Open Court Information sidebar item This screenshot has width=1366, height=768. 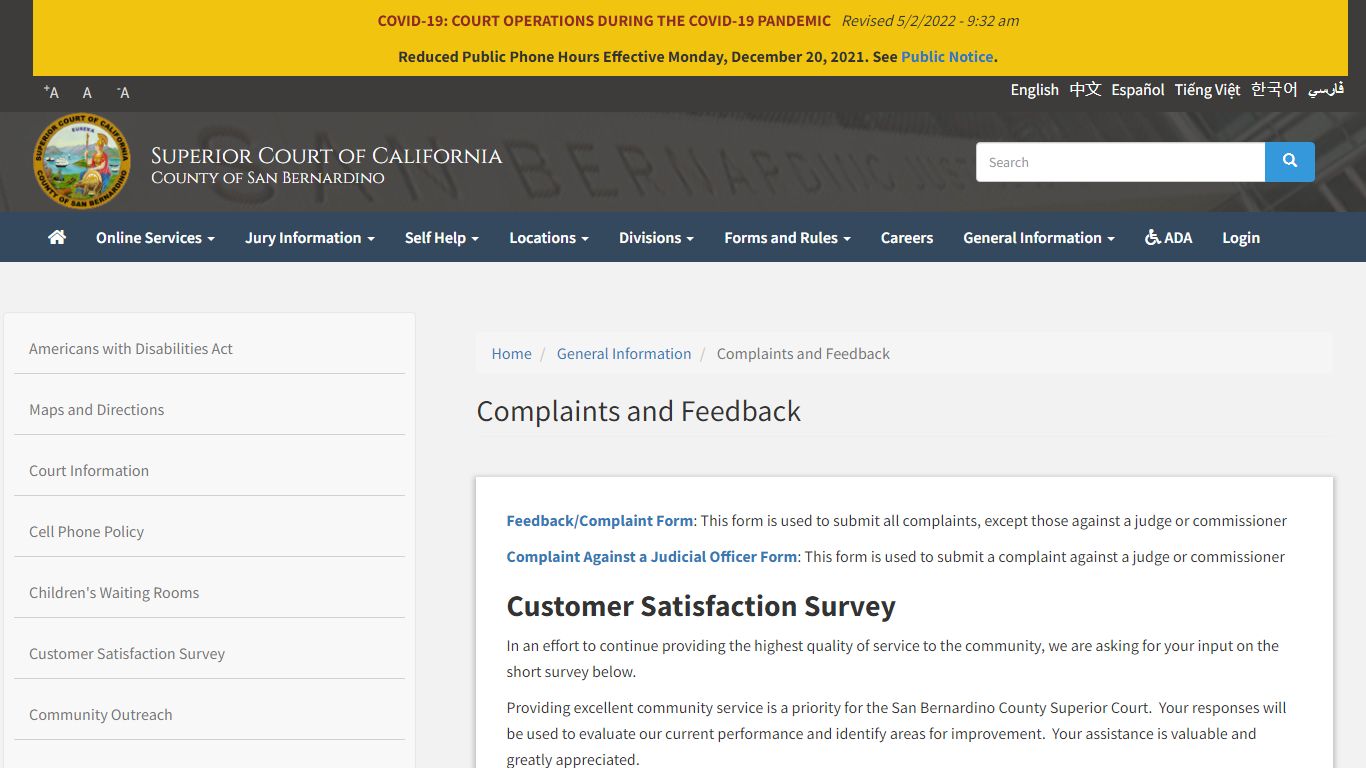coord(209,470)
